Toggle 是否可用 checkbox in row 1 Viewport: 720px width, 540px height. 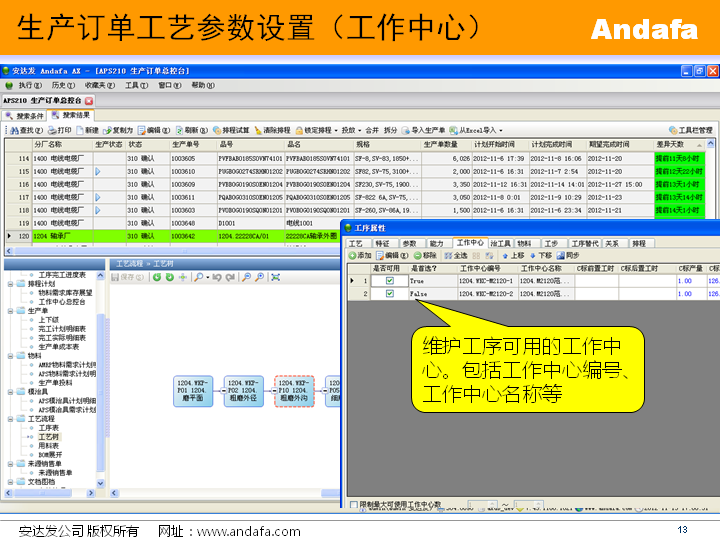tap(390, 281)
